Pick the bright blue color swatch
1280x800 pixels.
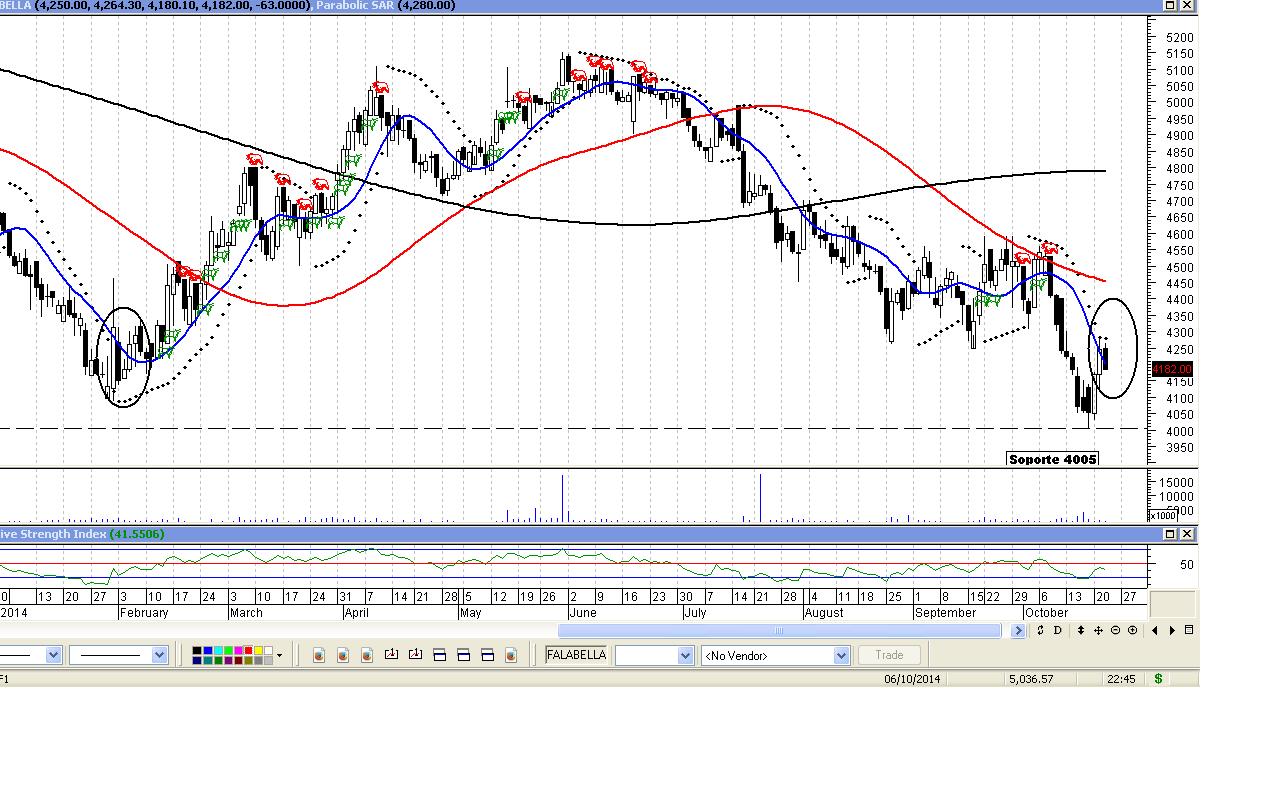[x=208, y=651]
